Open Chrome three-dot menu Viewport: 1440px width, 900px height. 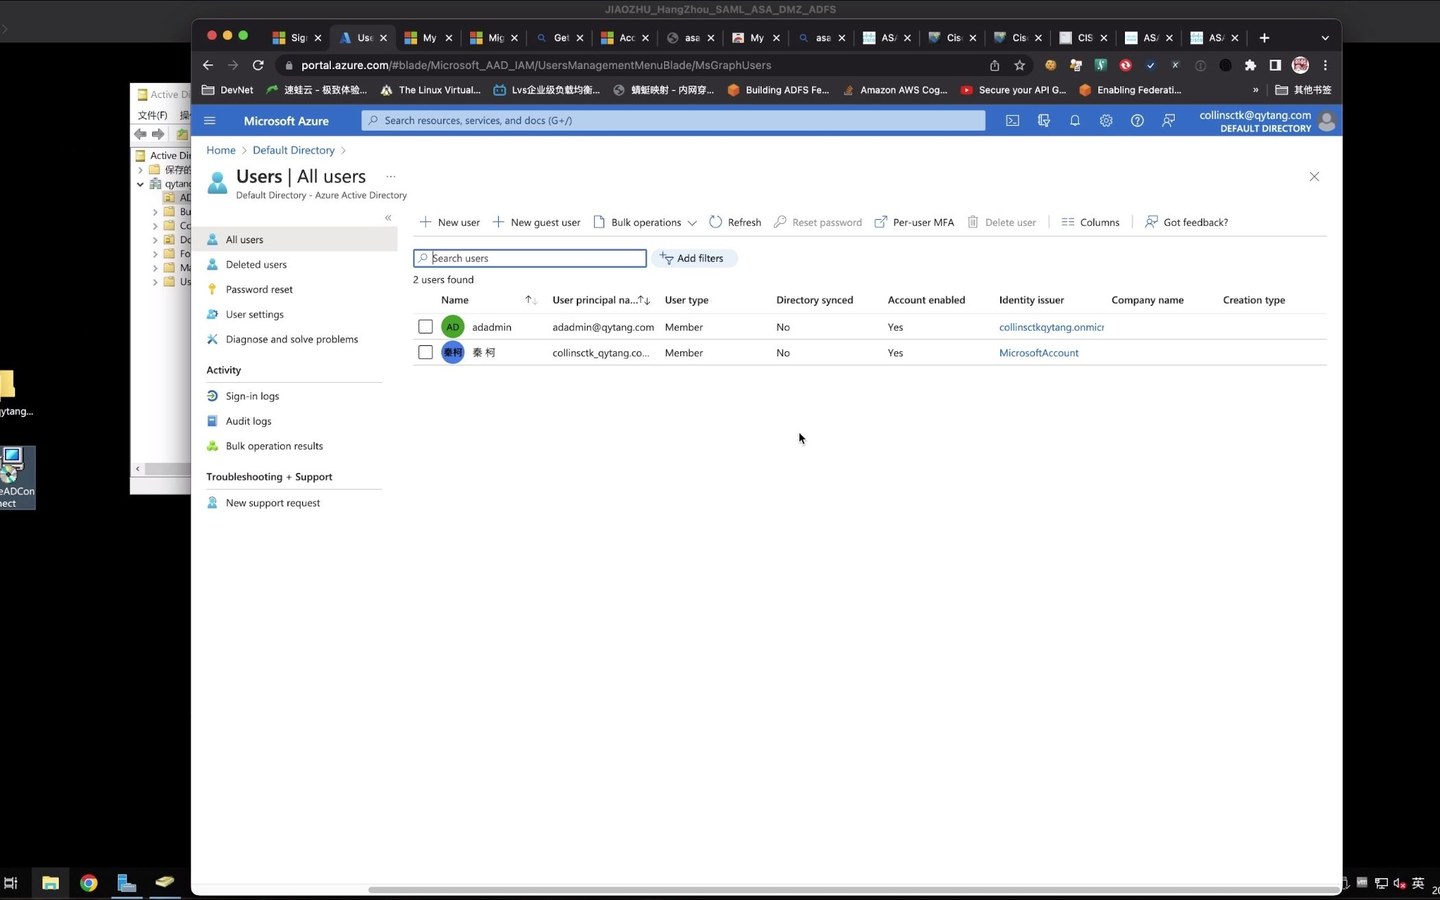(1326, 65)
